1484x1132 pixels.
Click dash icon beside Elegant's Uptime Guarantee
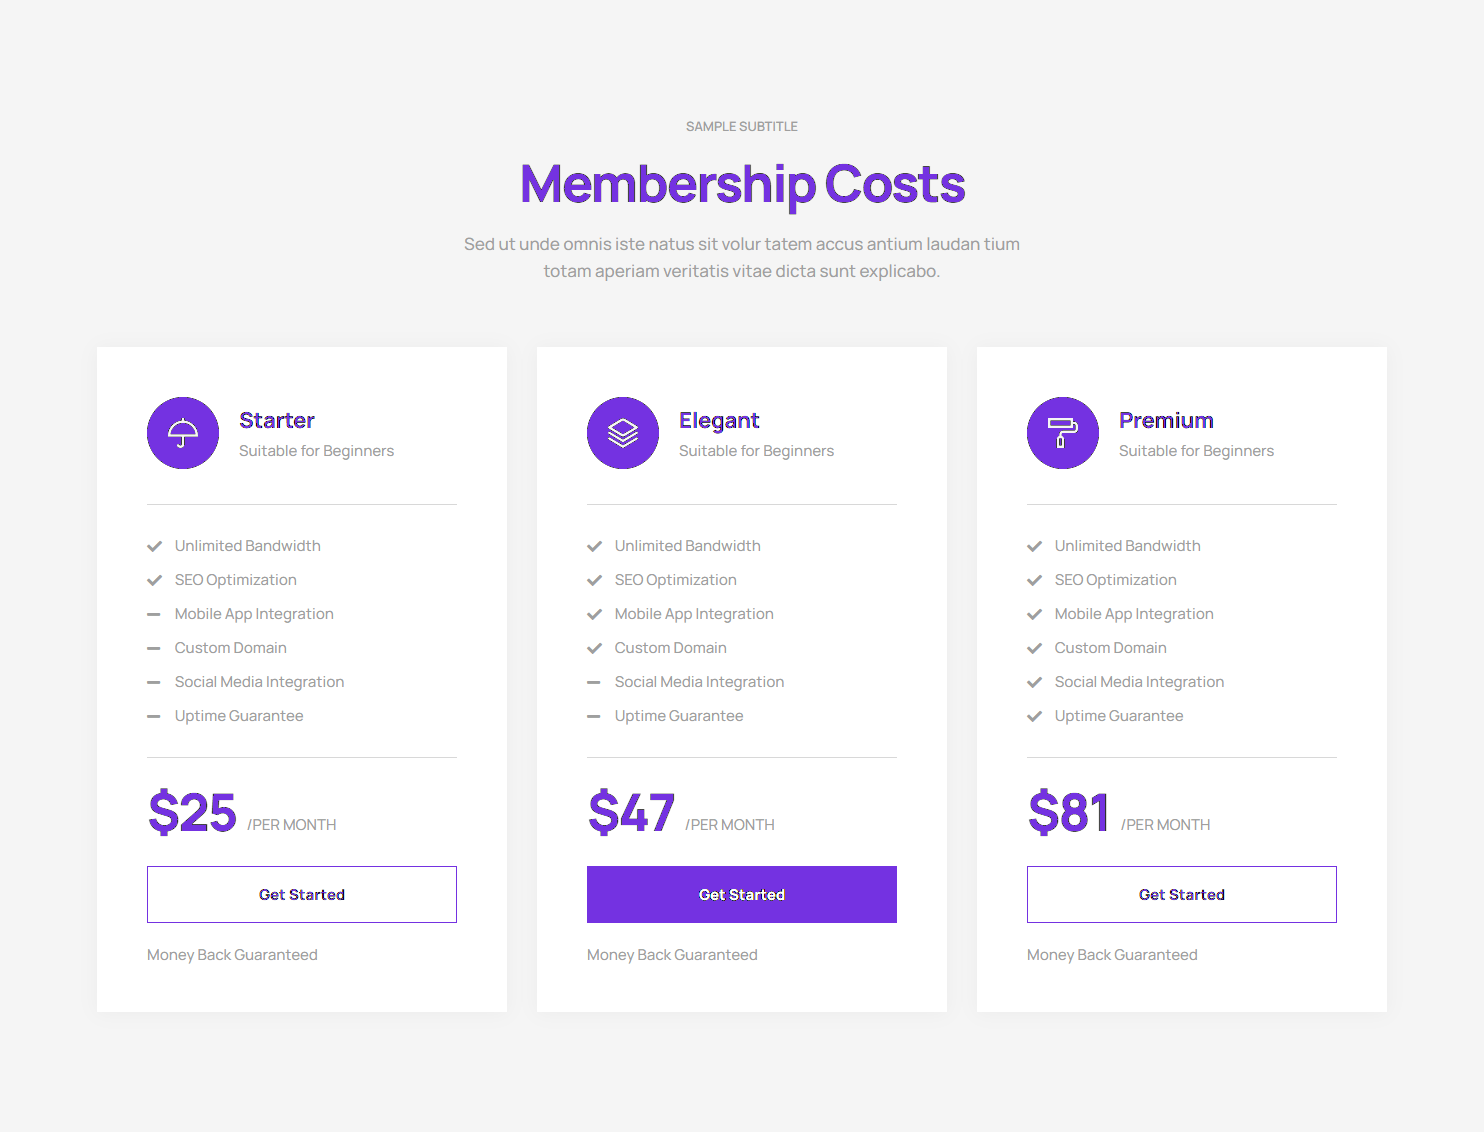[x=594, y=716]
